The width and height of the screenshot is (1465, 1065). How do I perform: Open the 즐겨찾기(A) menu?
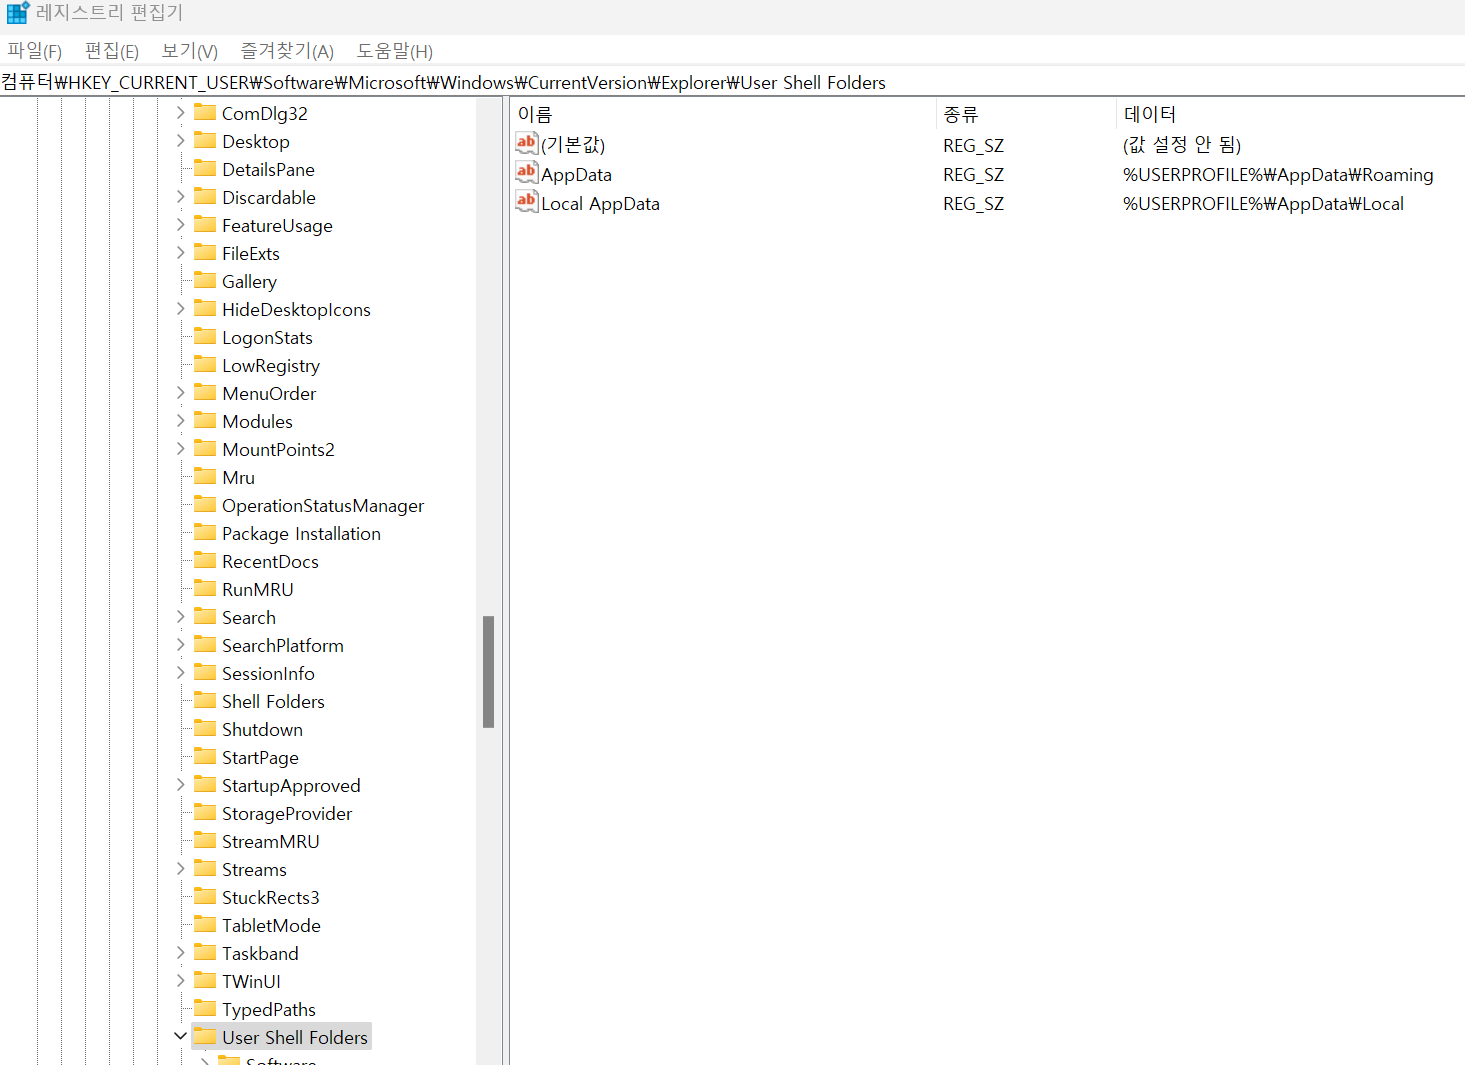287,51
